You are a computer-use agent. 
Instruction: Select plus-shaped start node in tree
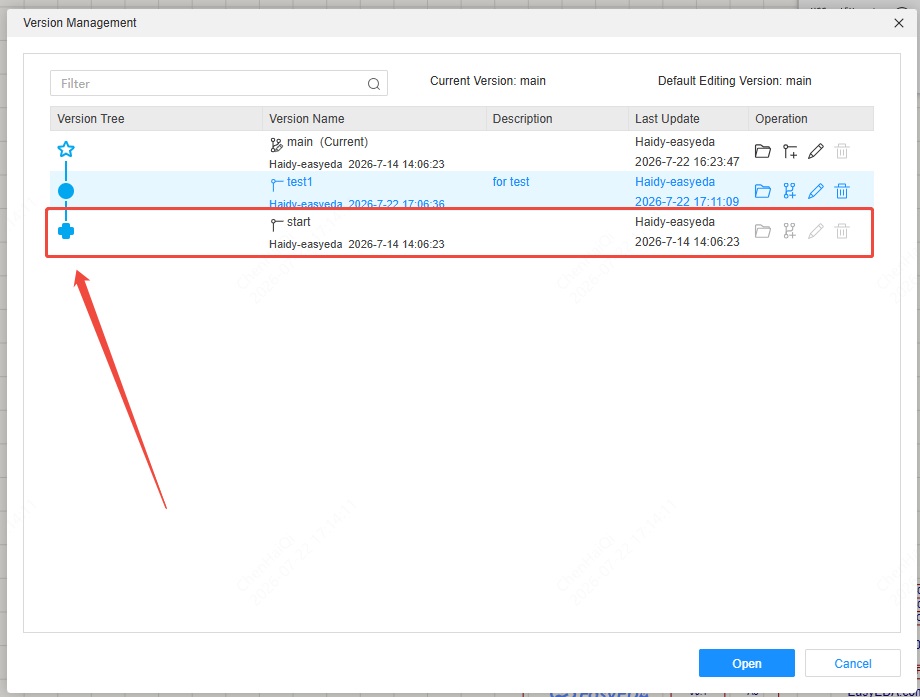[66, 231]
